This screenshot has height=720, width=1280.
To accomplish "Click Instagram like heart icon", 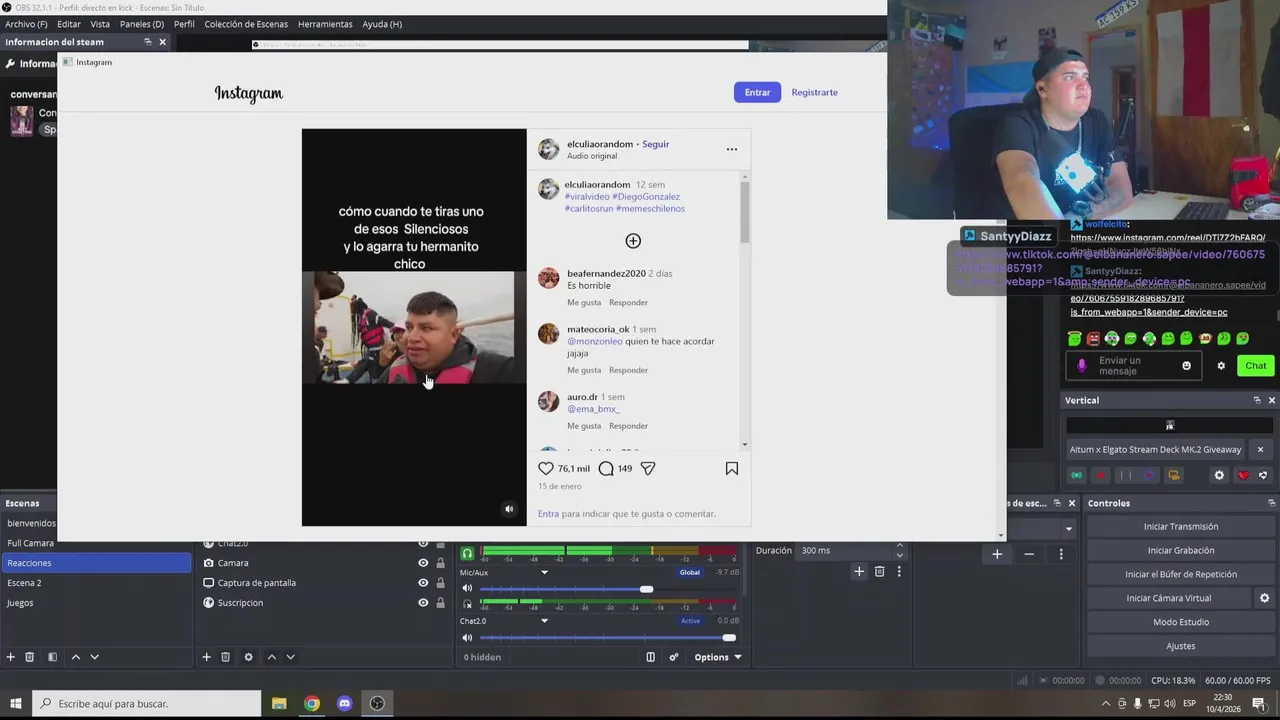I will pos(546,468).
